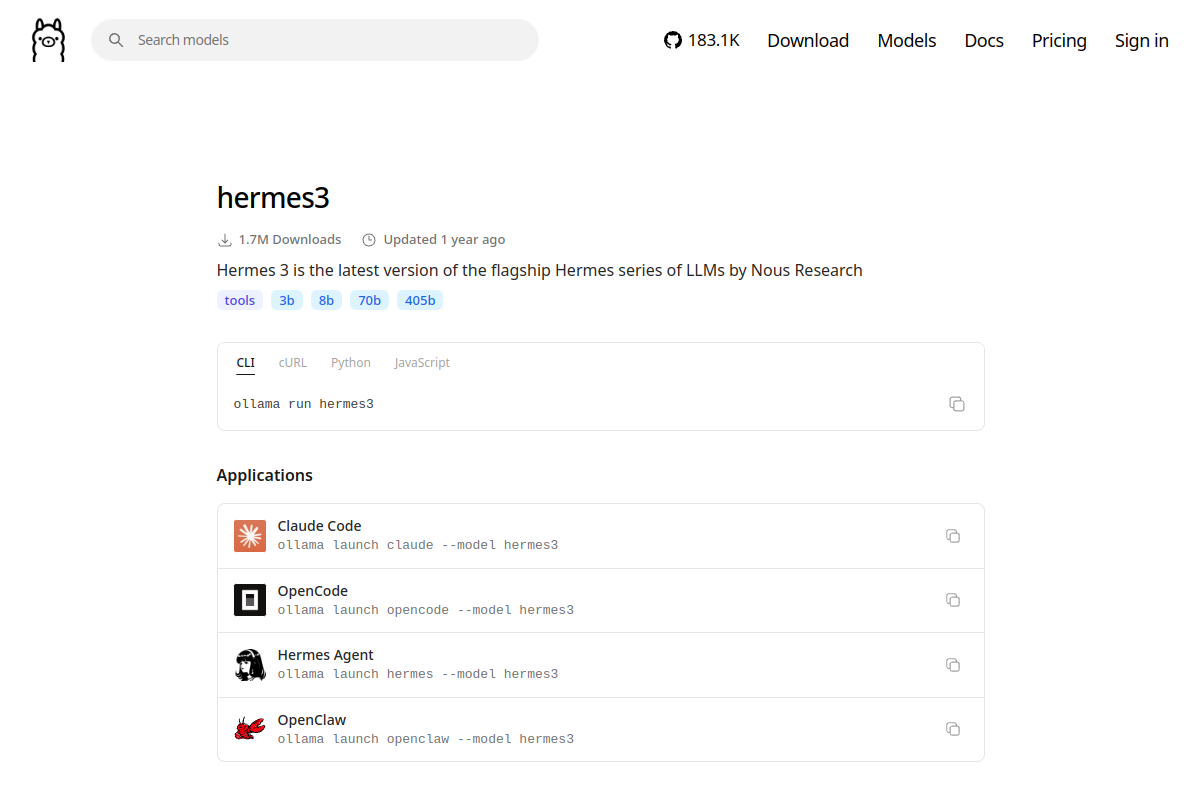1200x800 pixels.
Task: Click the updated clock icon
Action: point(369,240)
